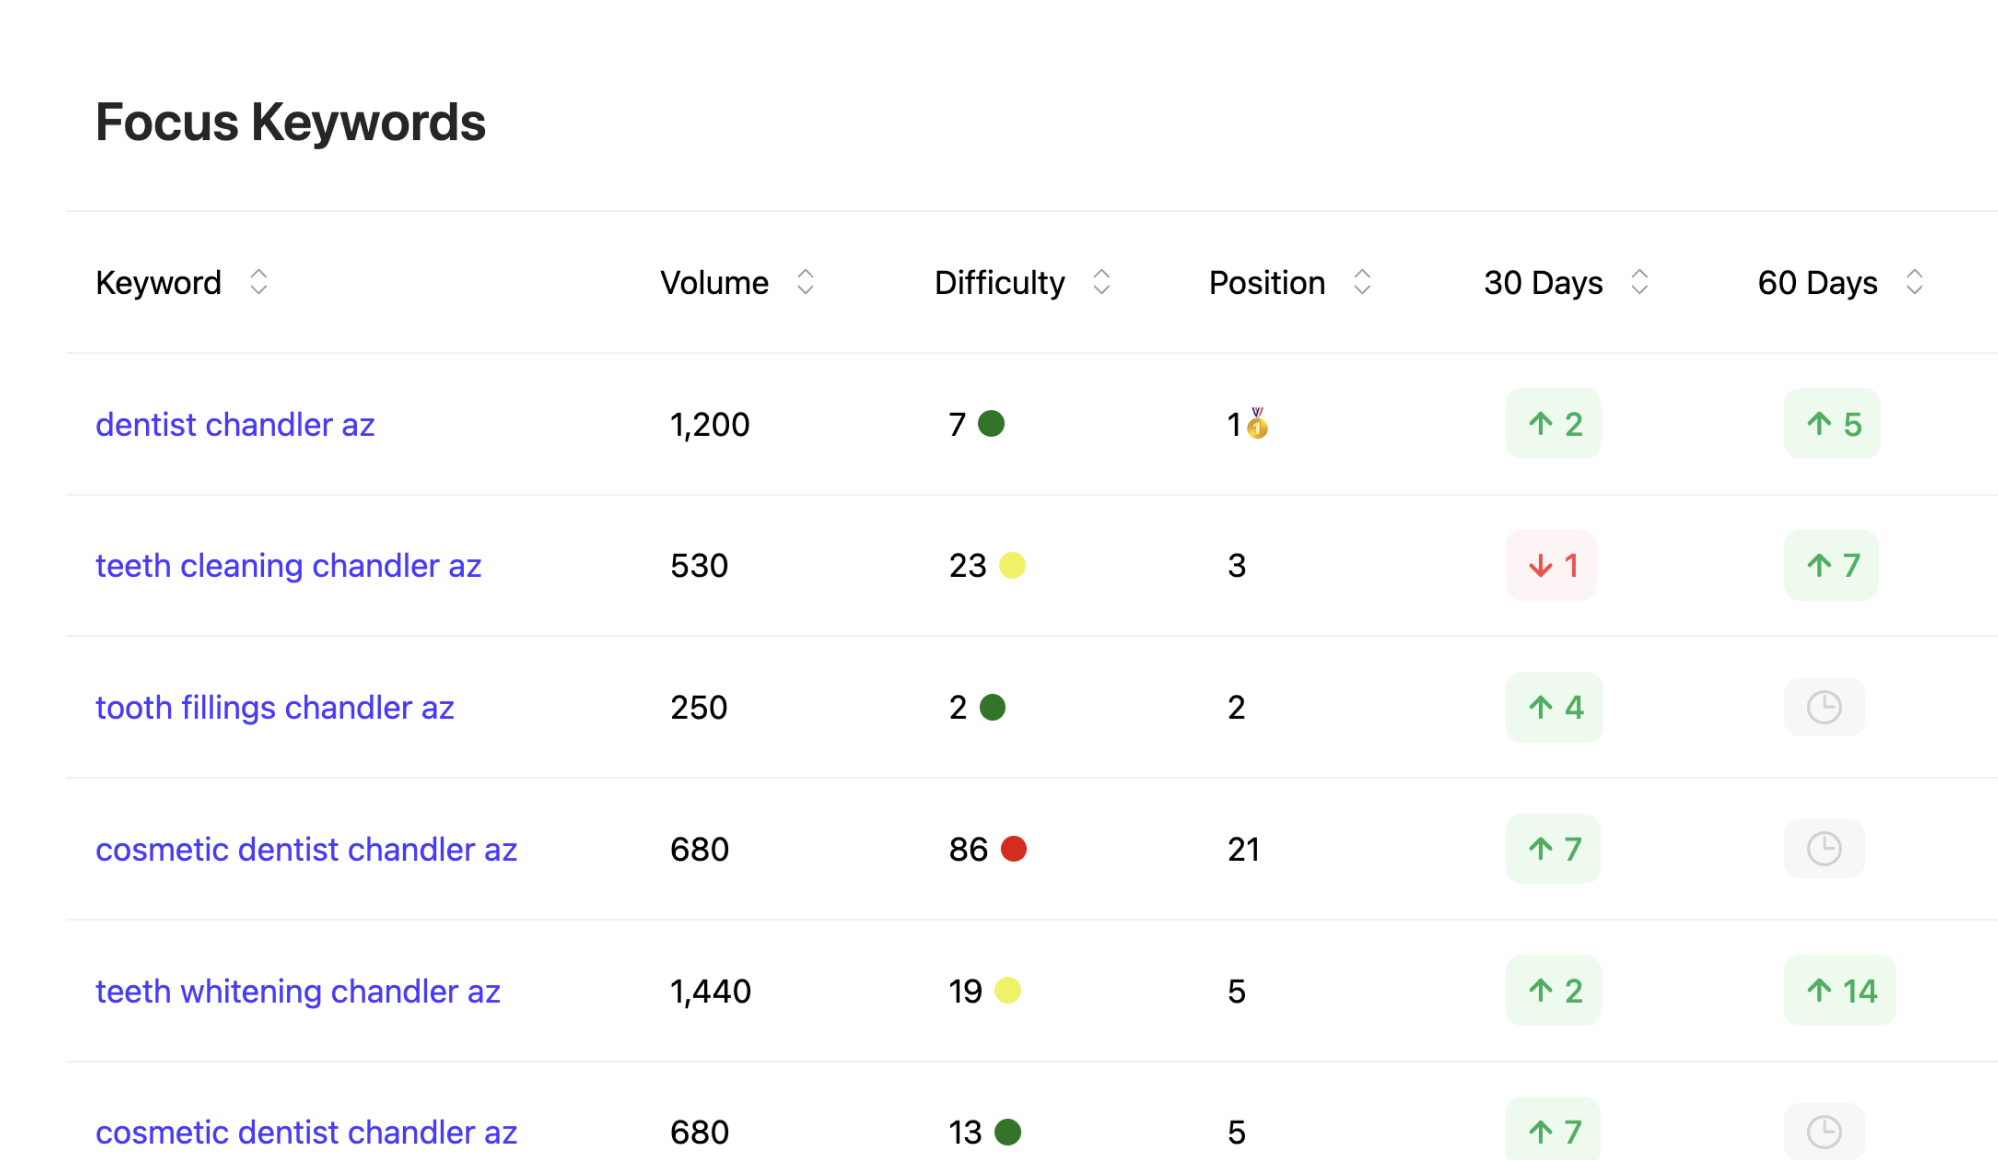Click the clock icon for cosmetic dentist, difficulty 86
The height and width of the screenshot is (1160, 1998).
[1823, 849]
